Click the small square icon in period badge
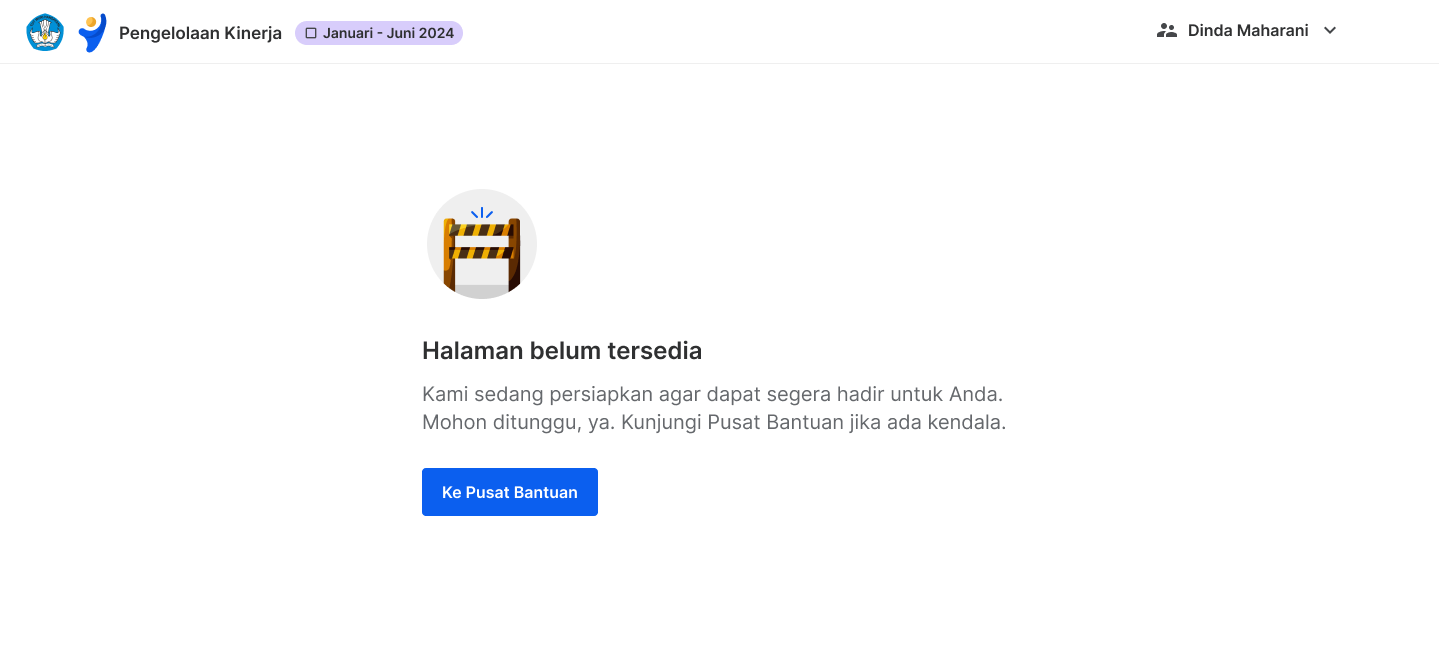 [x=311, y=33]
